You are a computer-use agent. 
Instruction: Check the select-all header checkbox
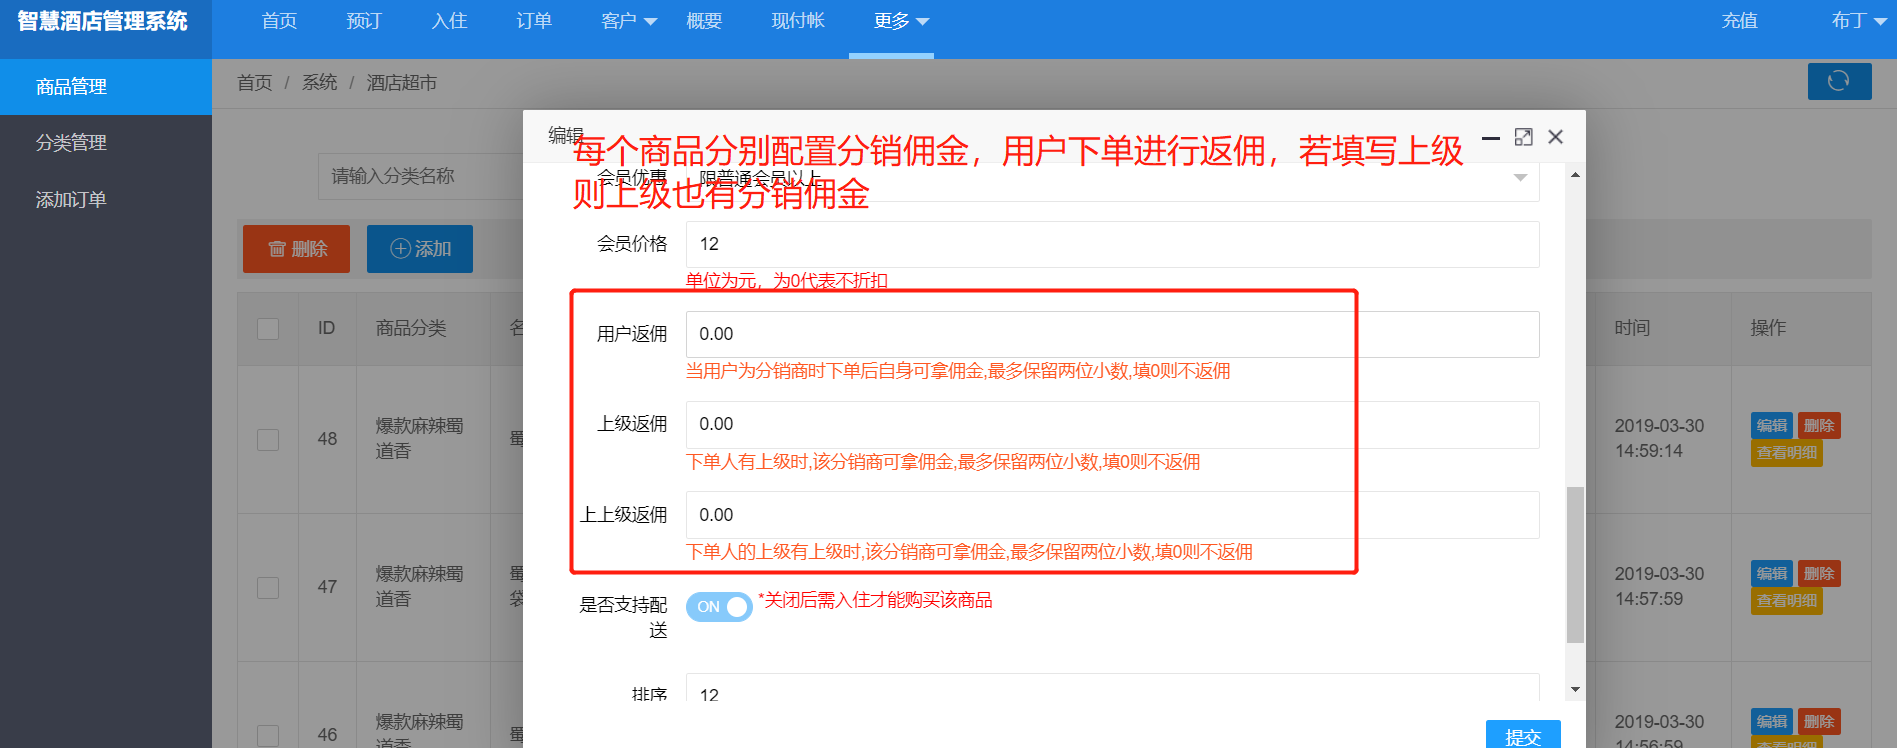[268, 329]
